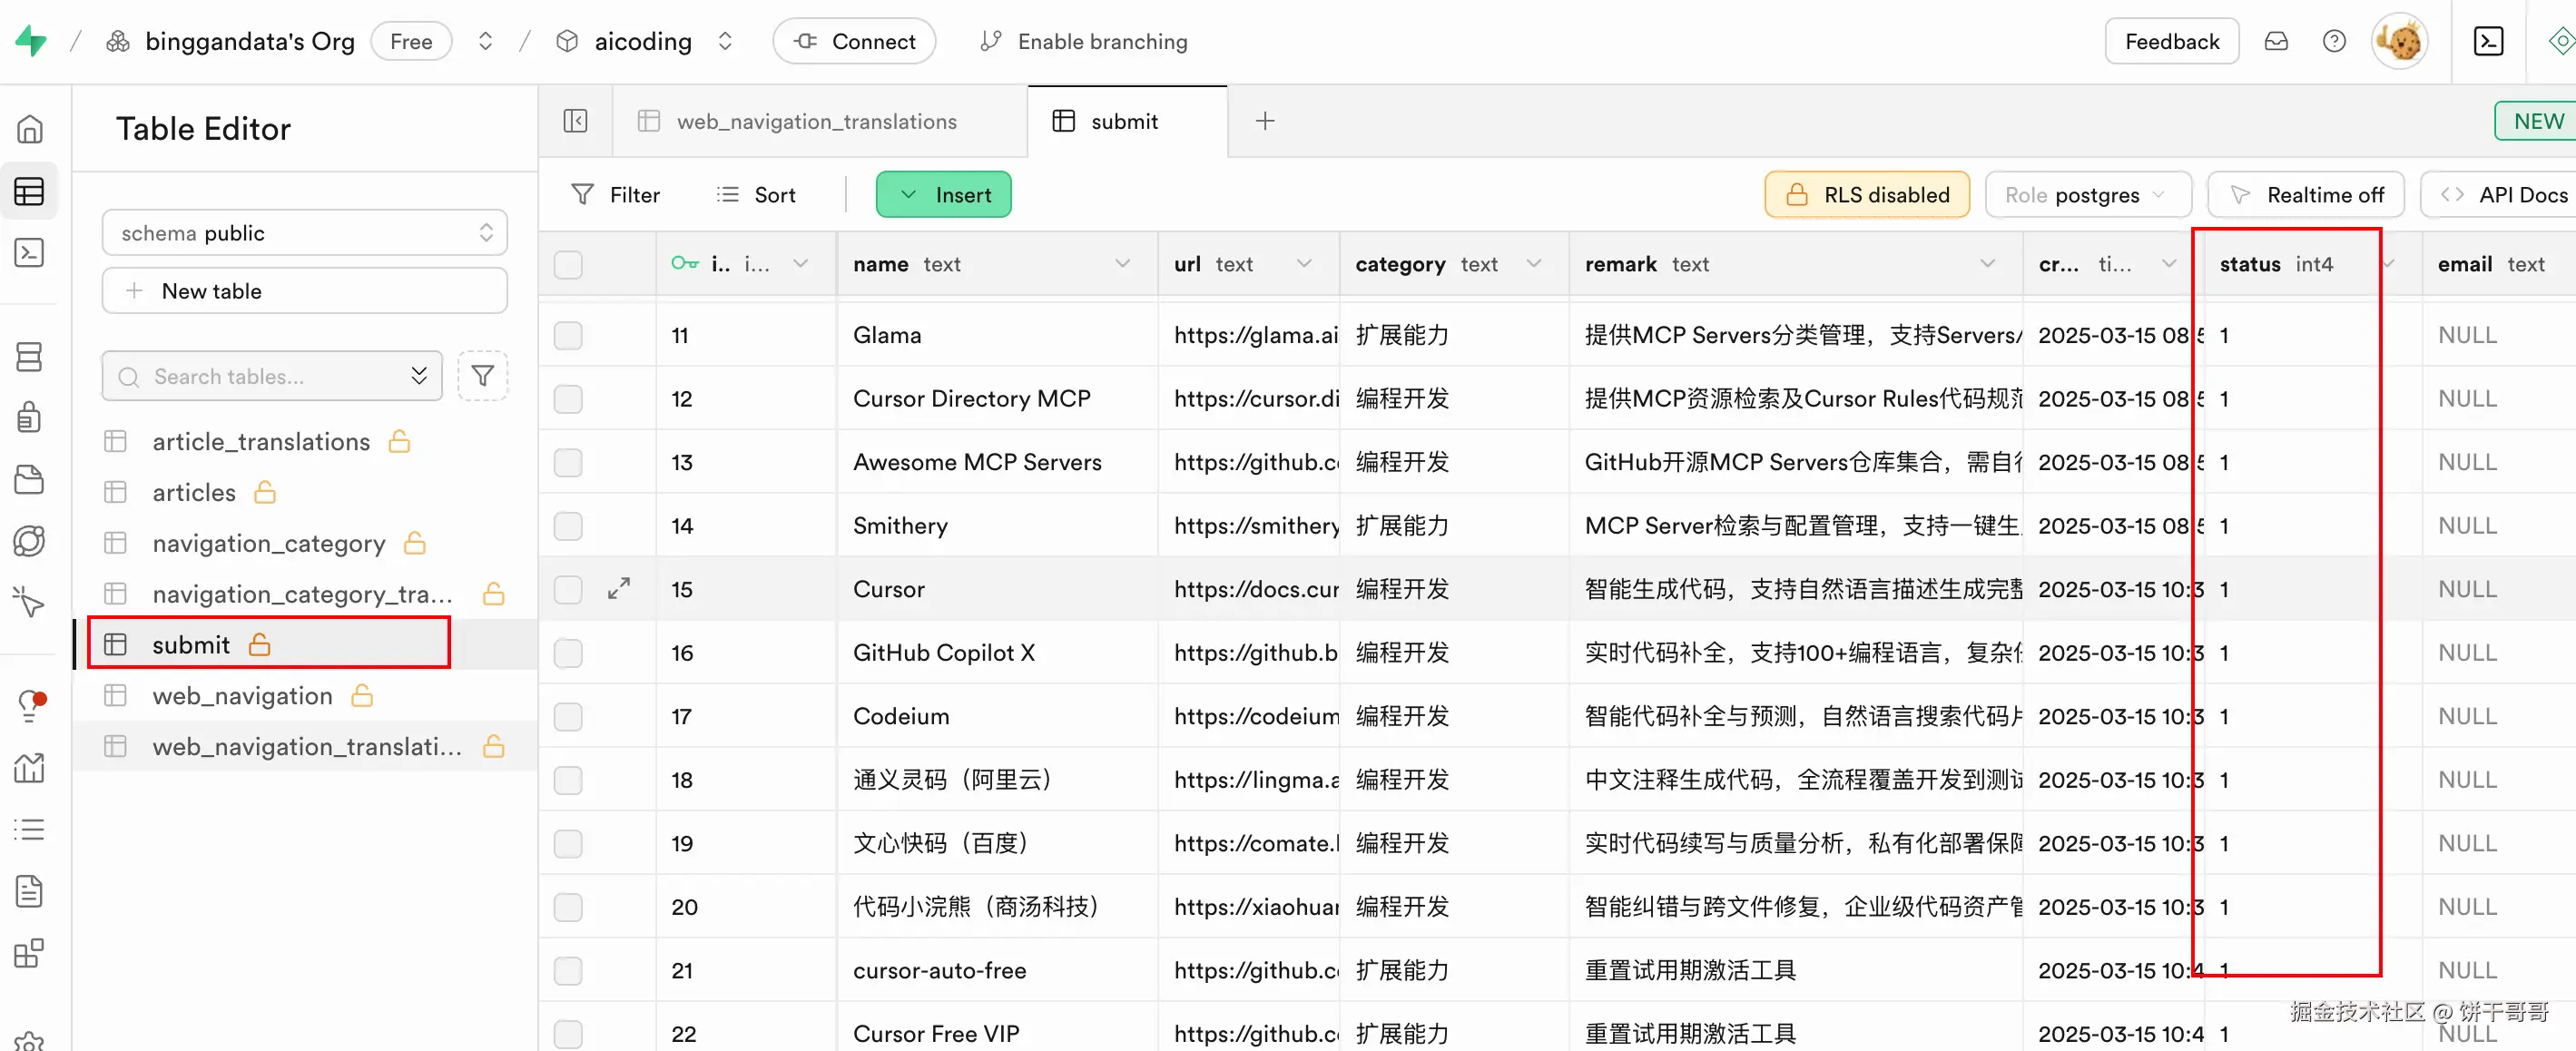
Task: Check the select-all rows header checkbox
Action: [x=568, y=264]
